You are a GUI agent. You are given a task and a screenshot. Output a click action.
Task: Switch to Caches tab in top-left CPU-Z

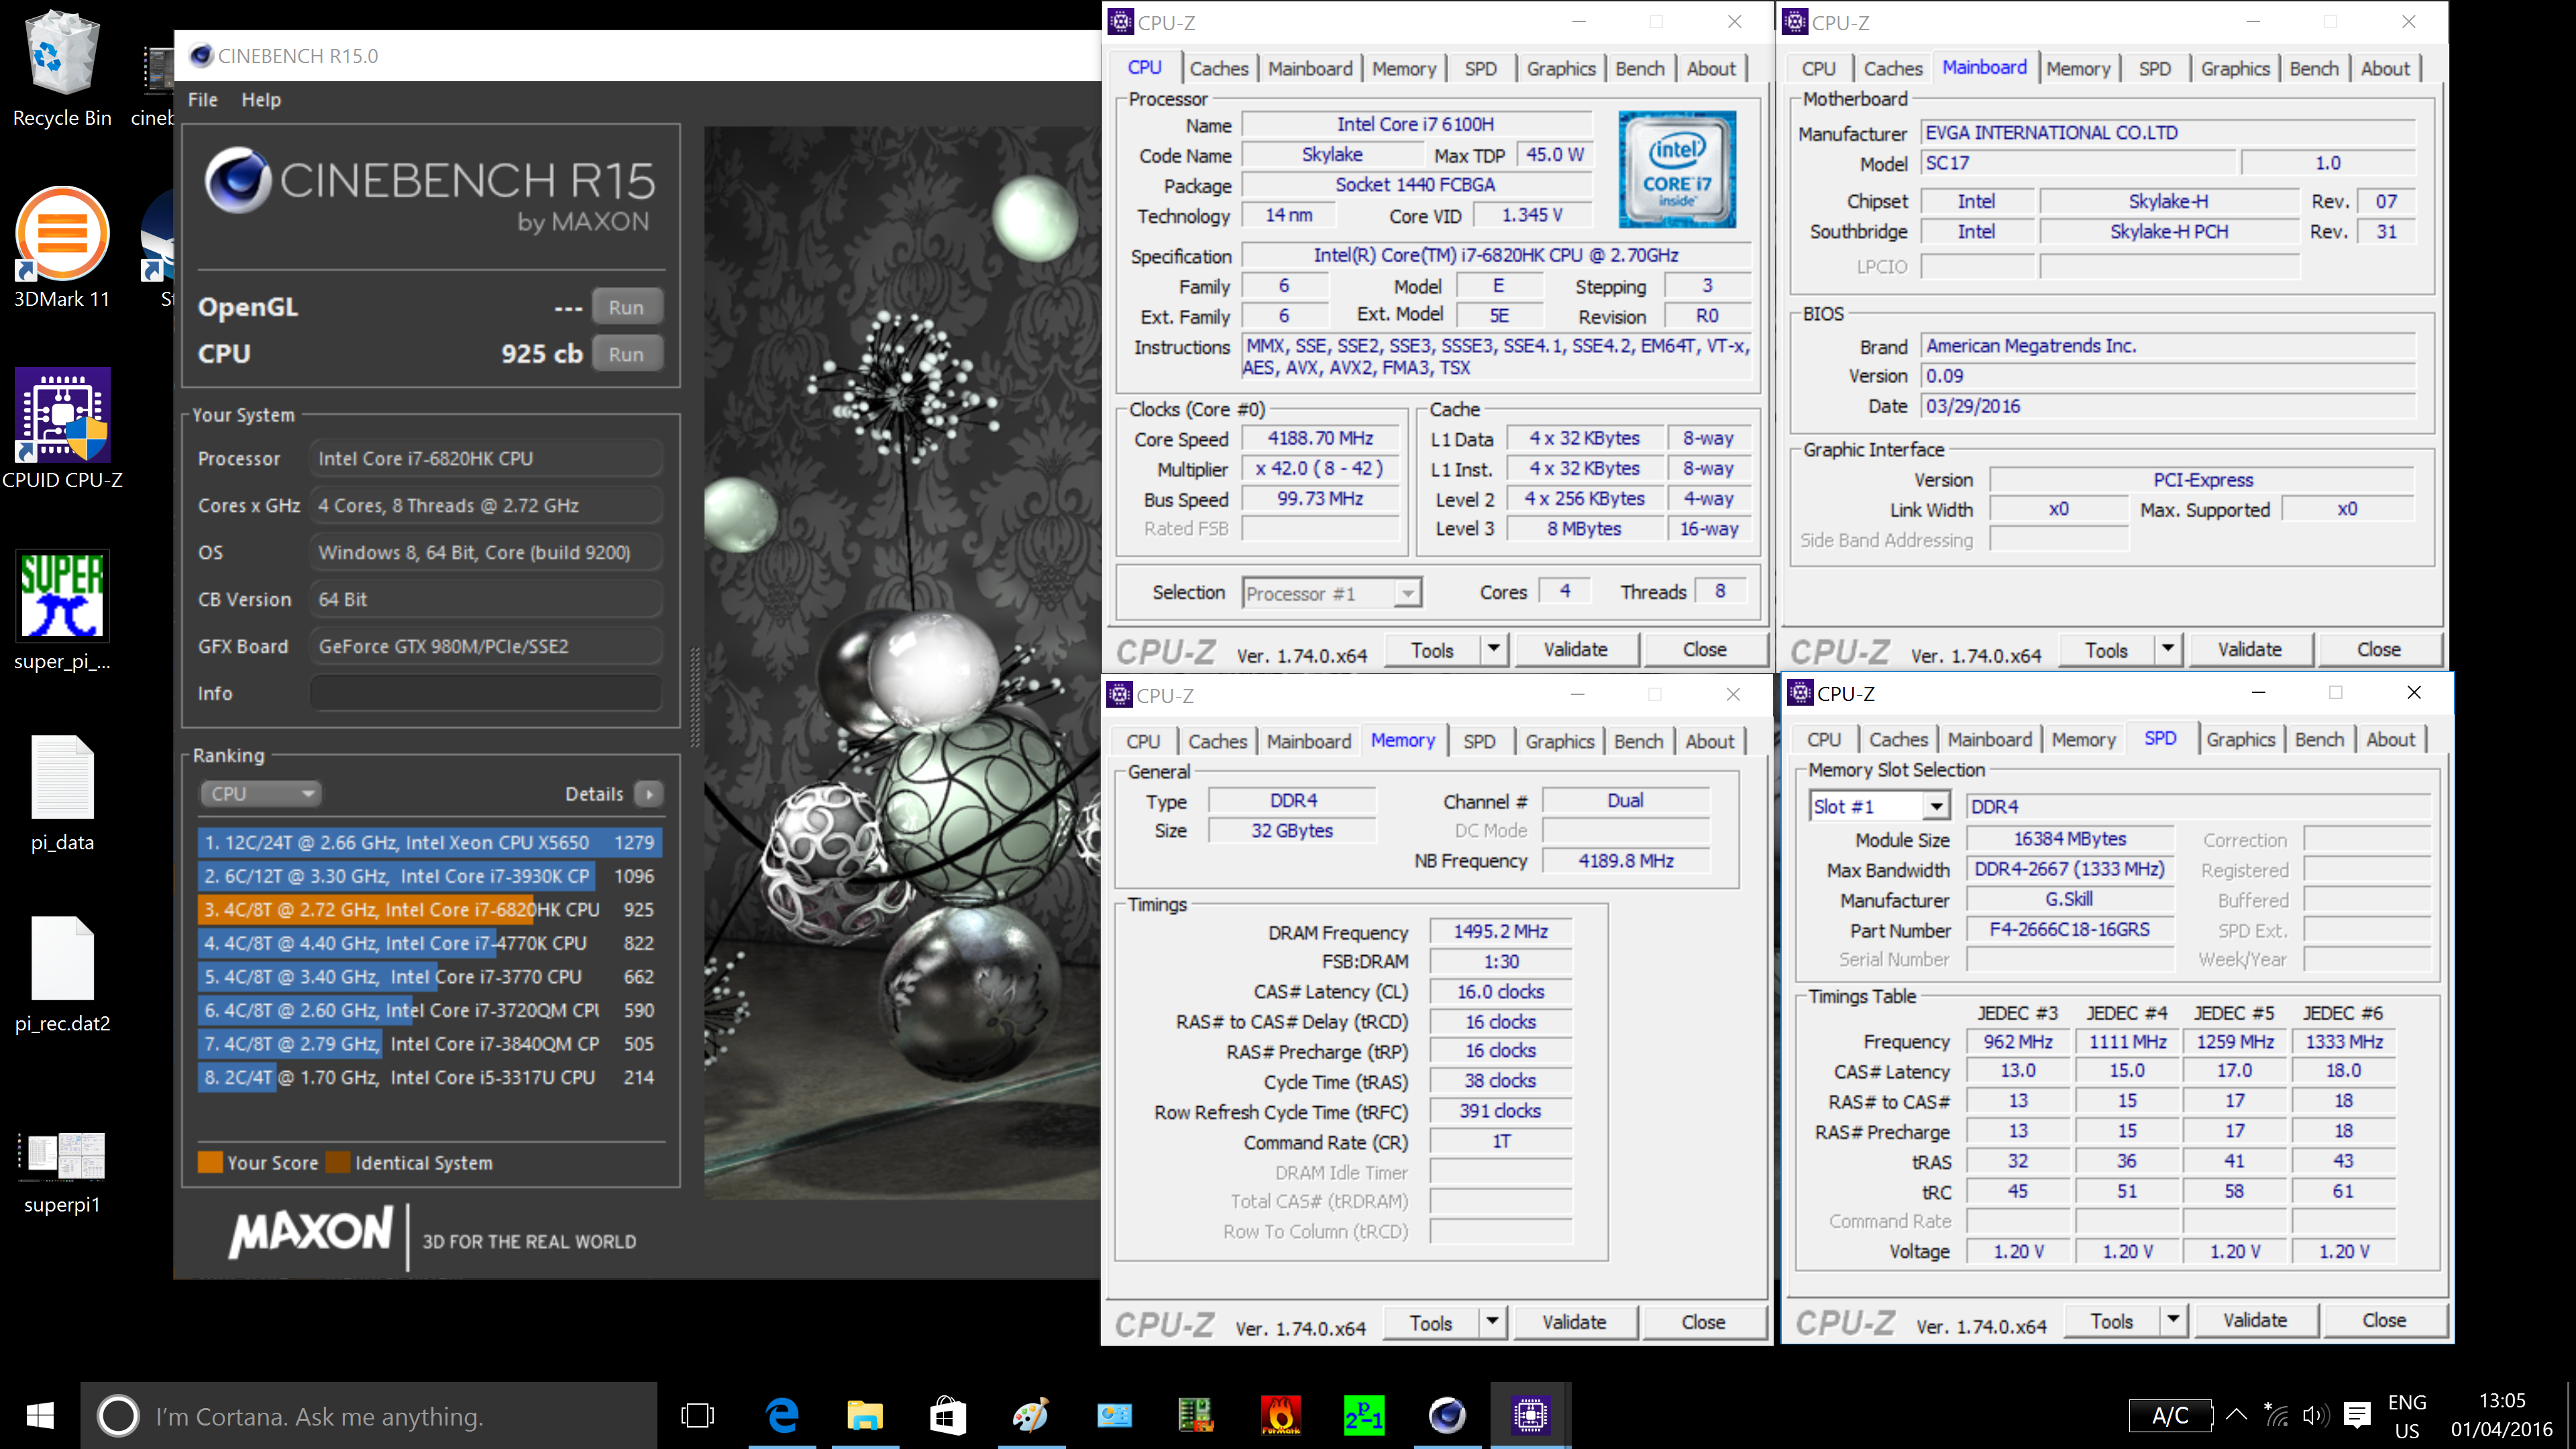point(1218,68)
